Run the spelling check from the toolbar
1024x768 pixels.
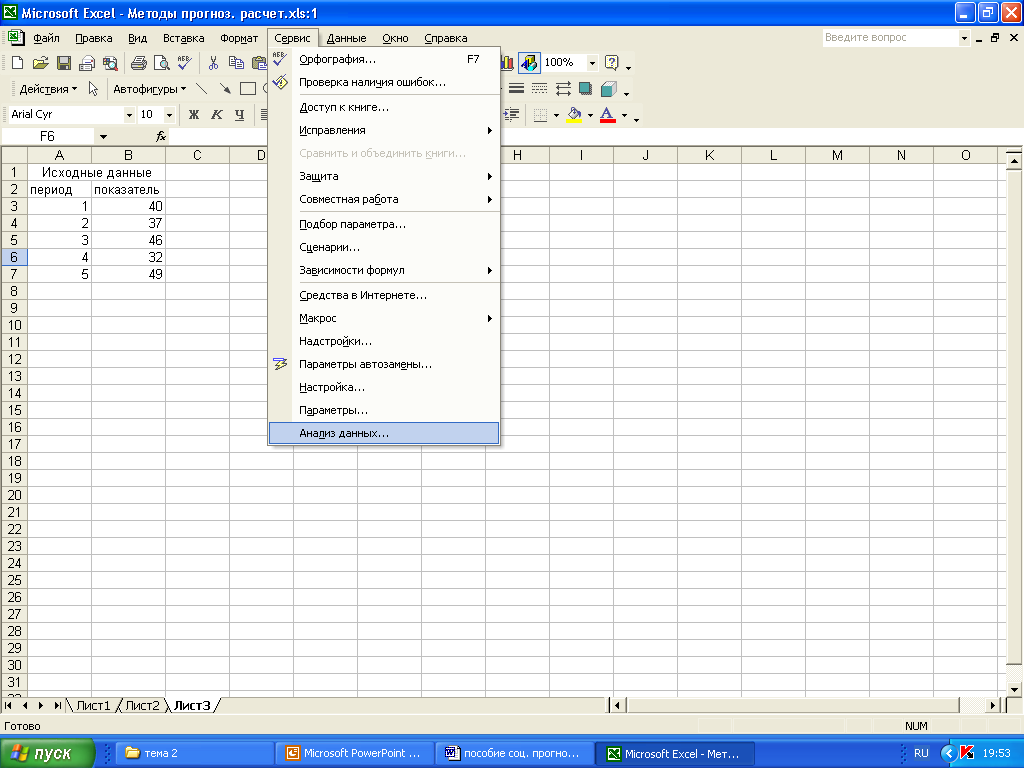(184, 63)
